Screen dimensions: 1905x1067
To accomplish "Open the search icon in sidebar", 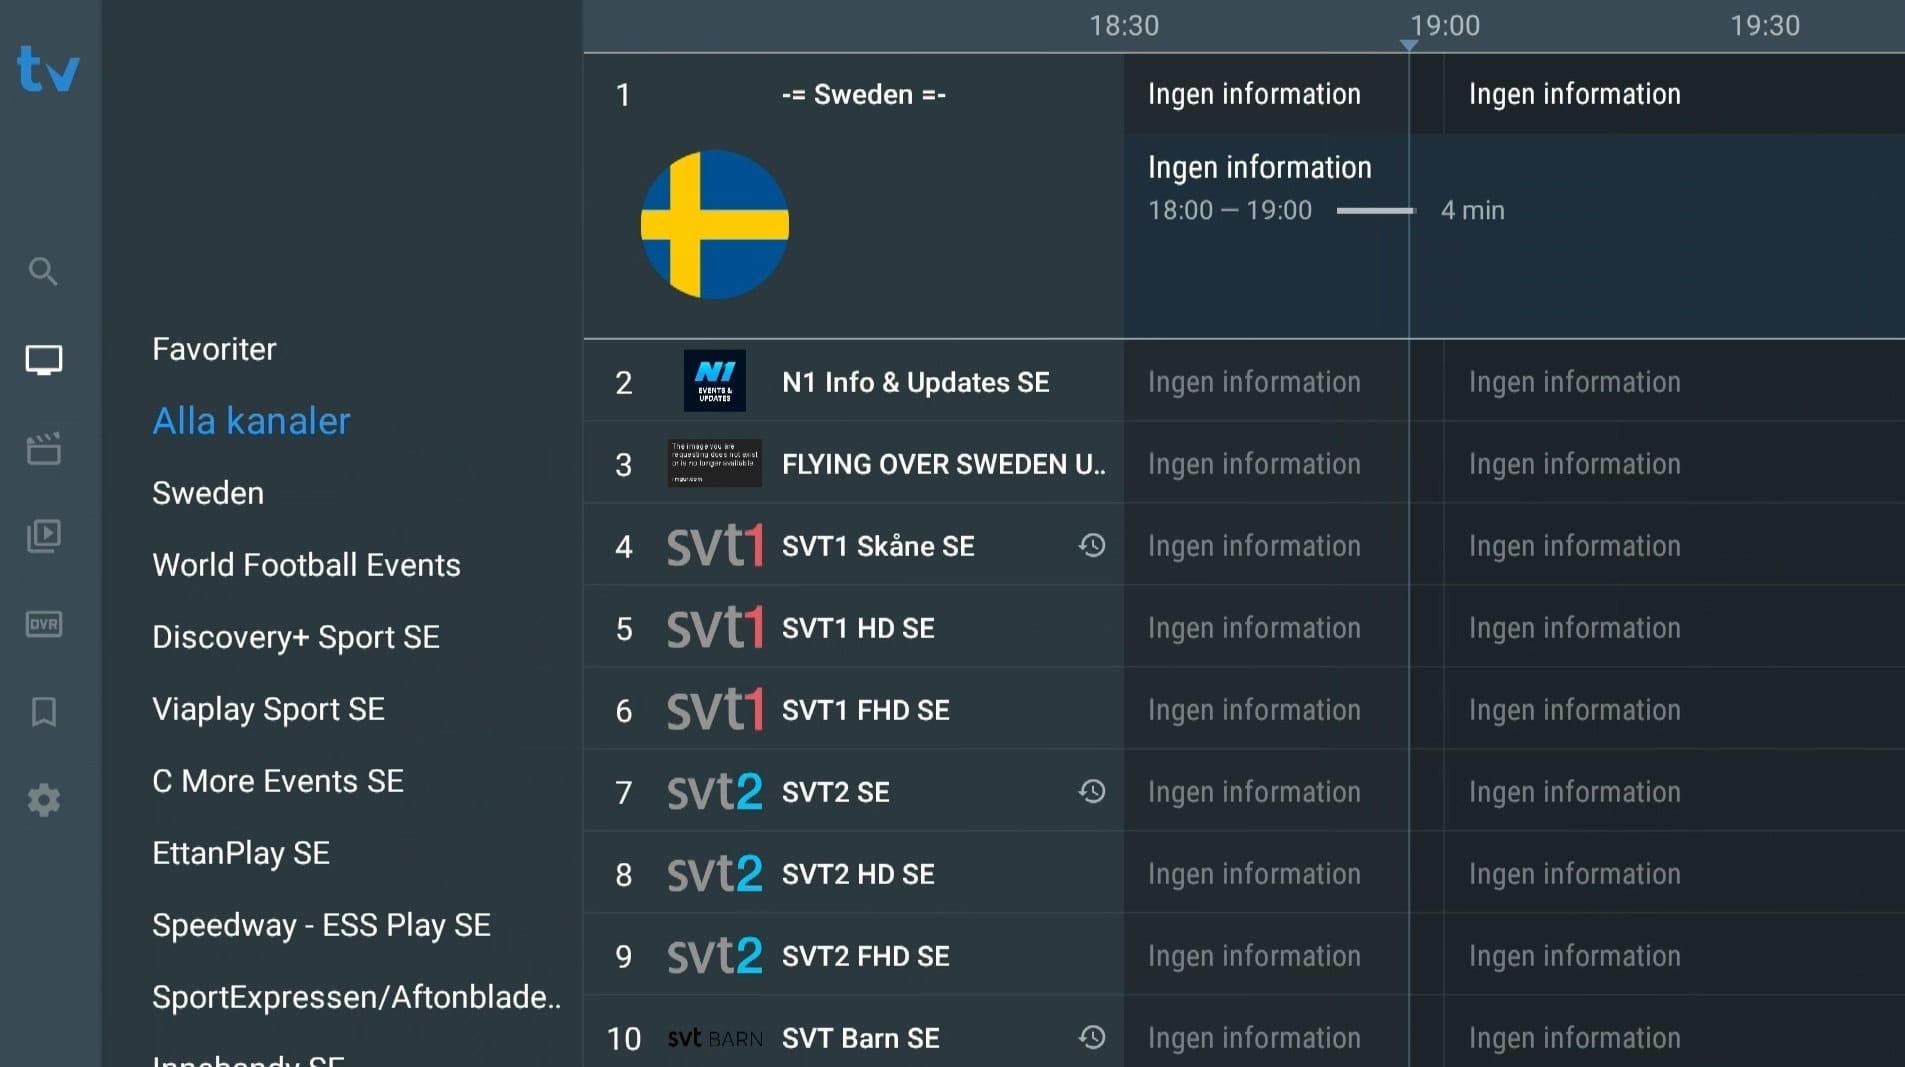I will [x=43, y=271].
